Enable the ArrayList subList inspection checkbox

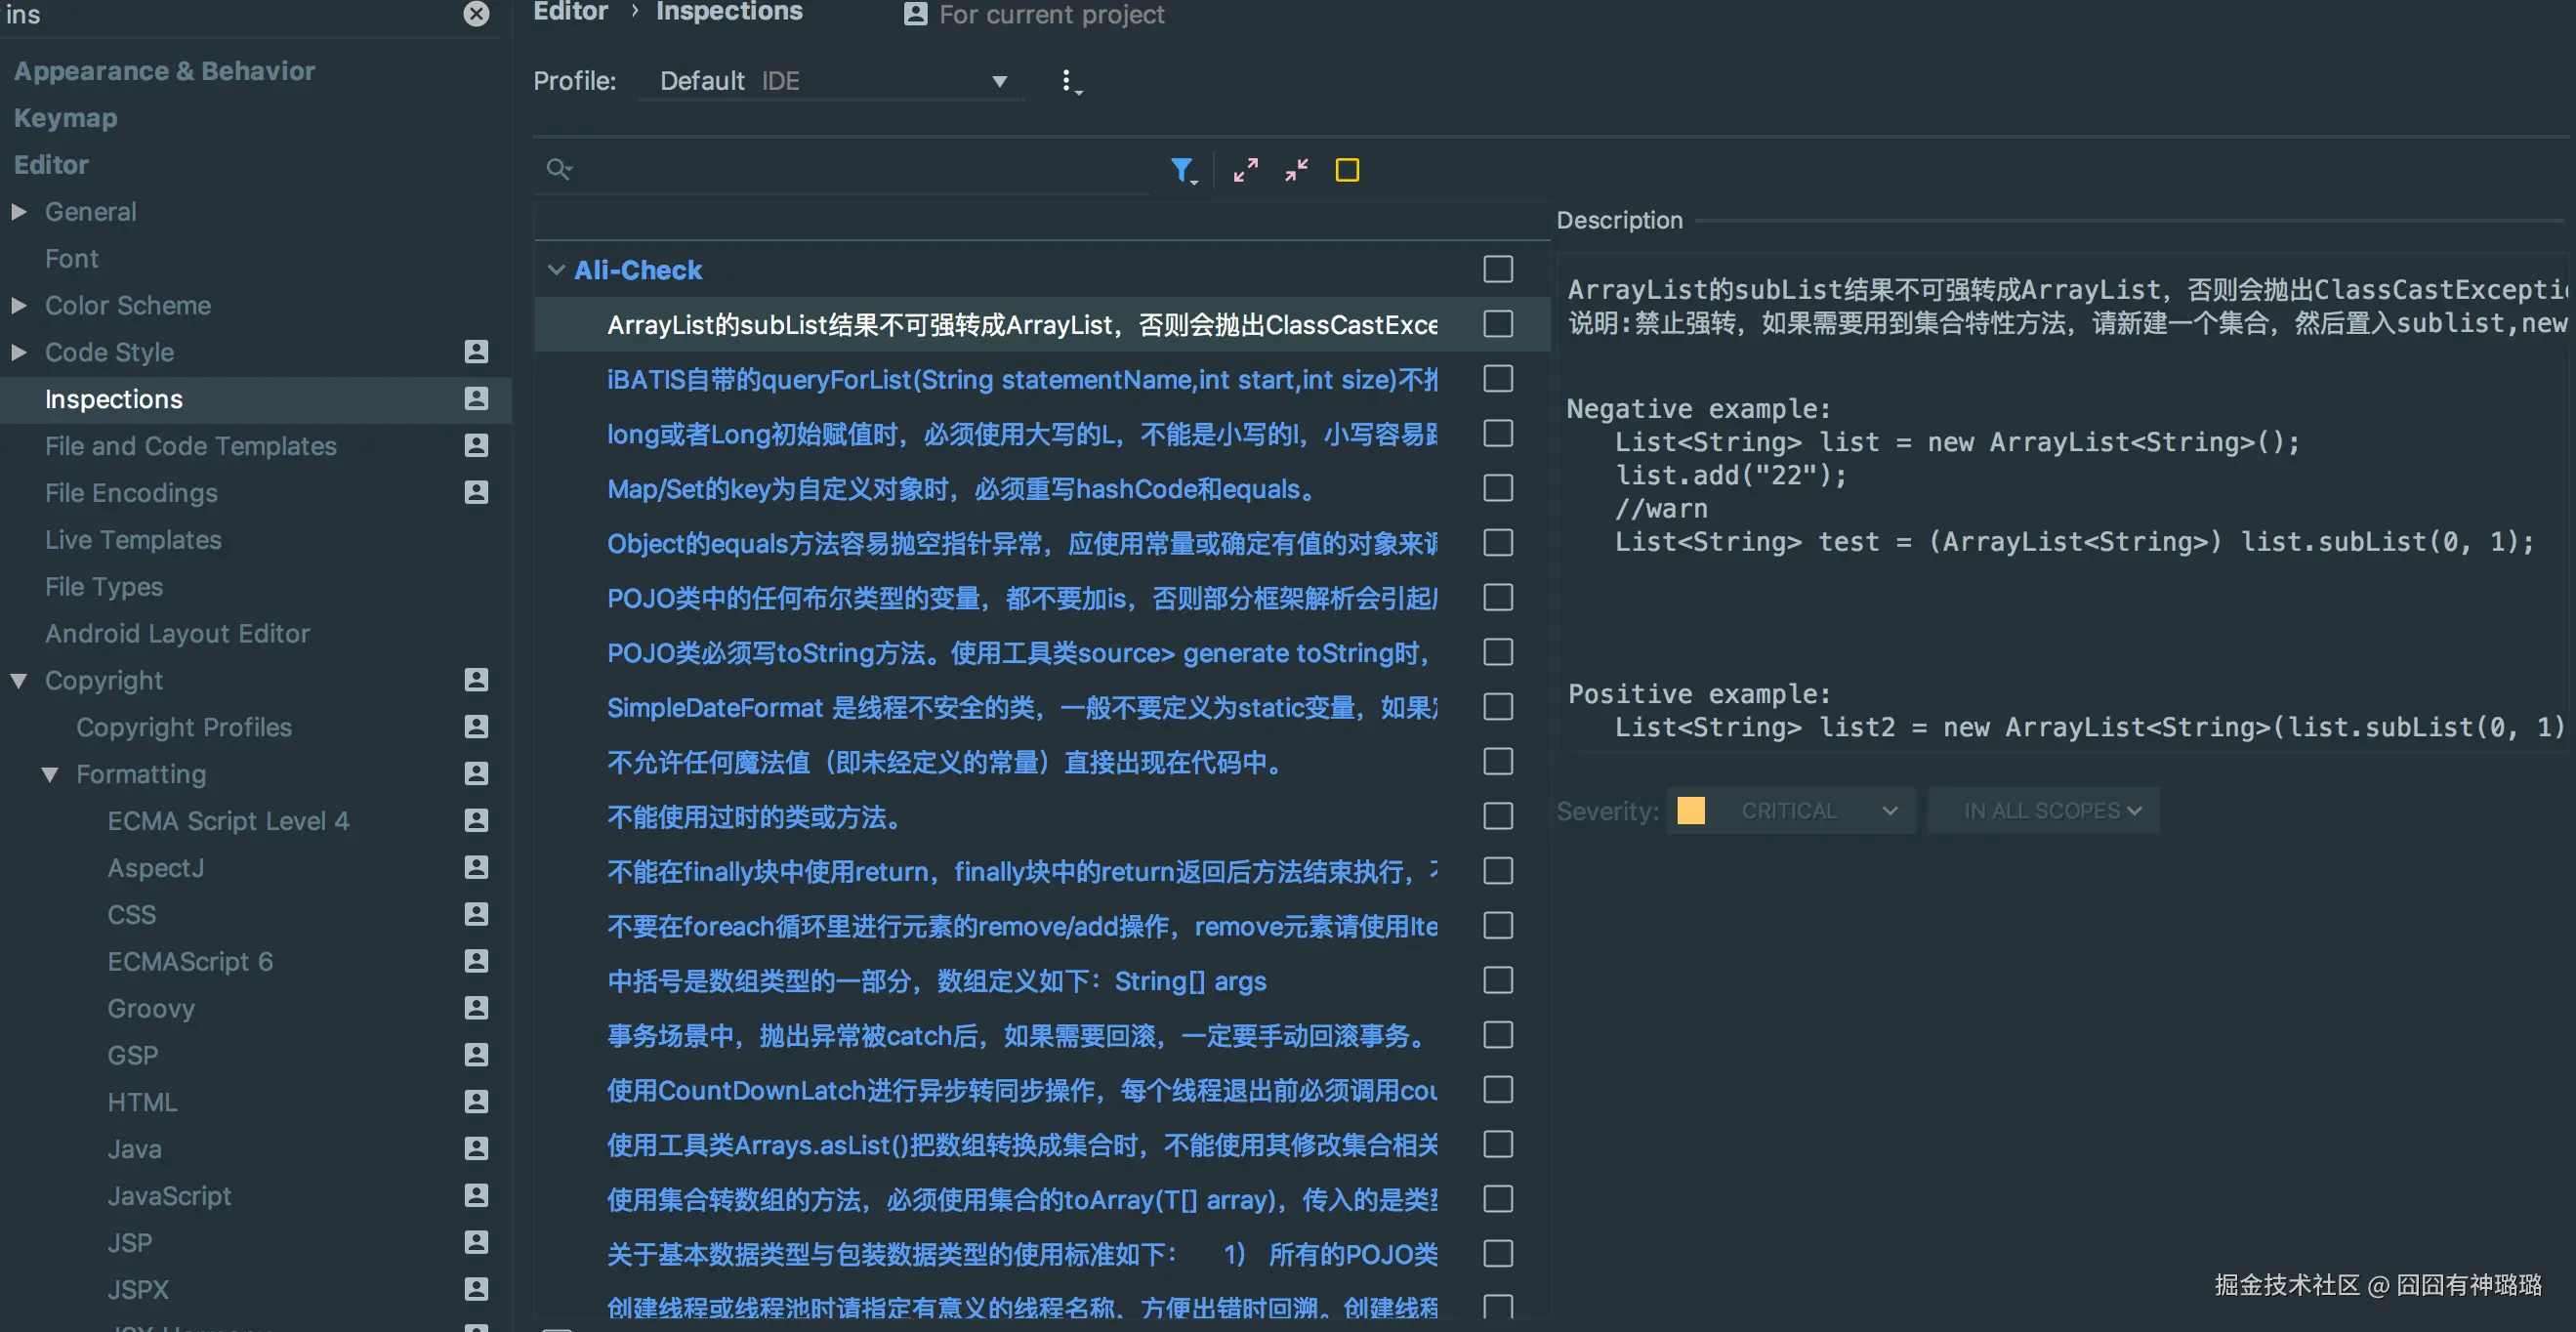pyautogui.click(x=1497, y=324)
